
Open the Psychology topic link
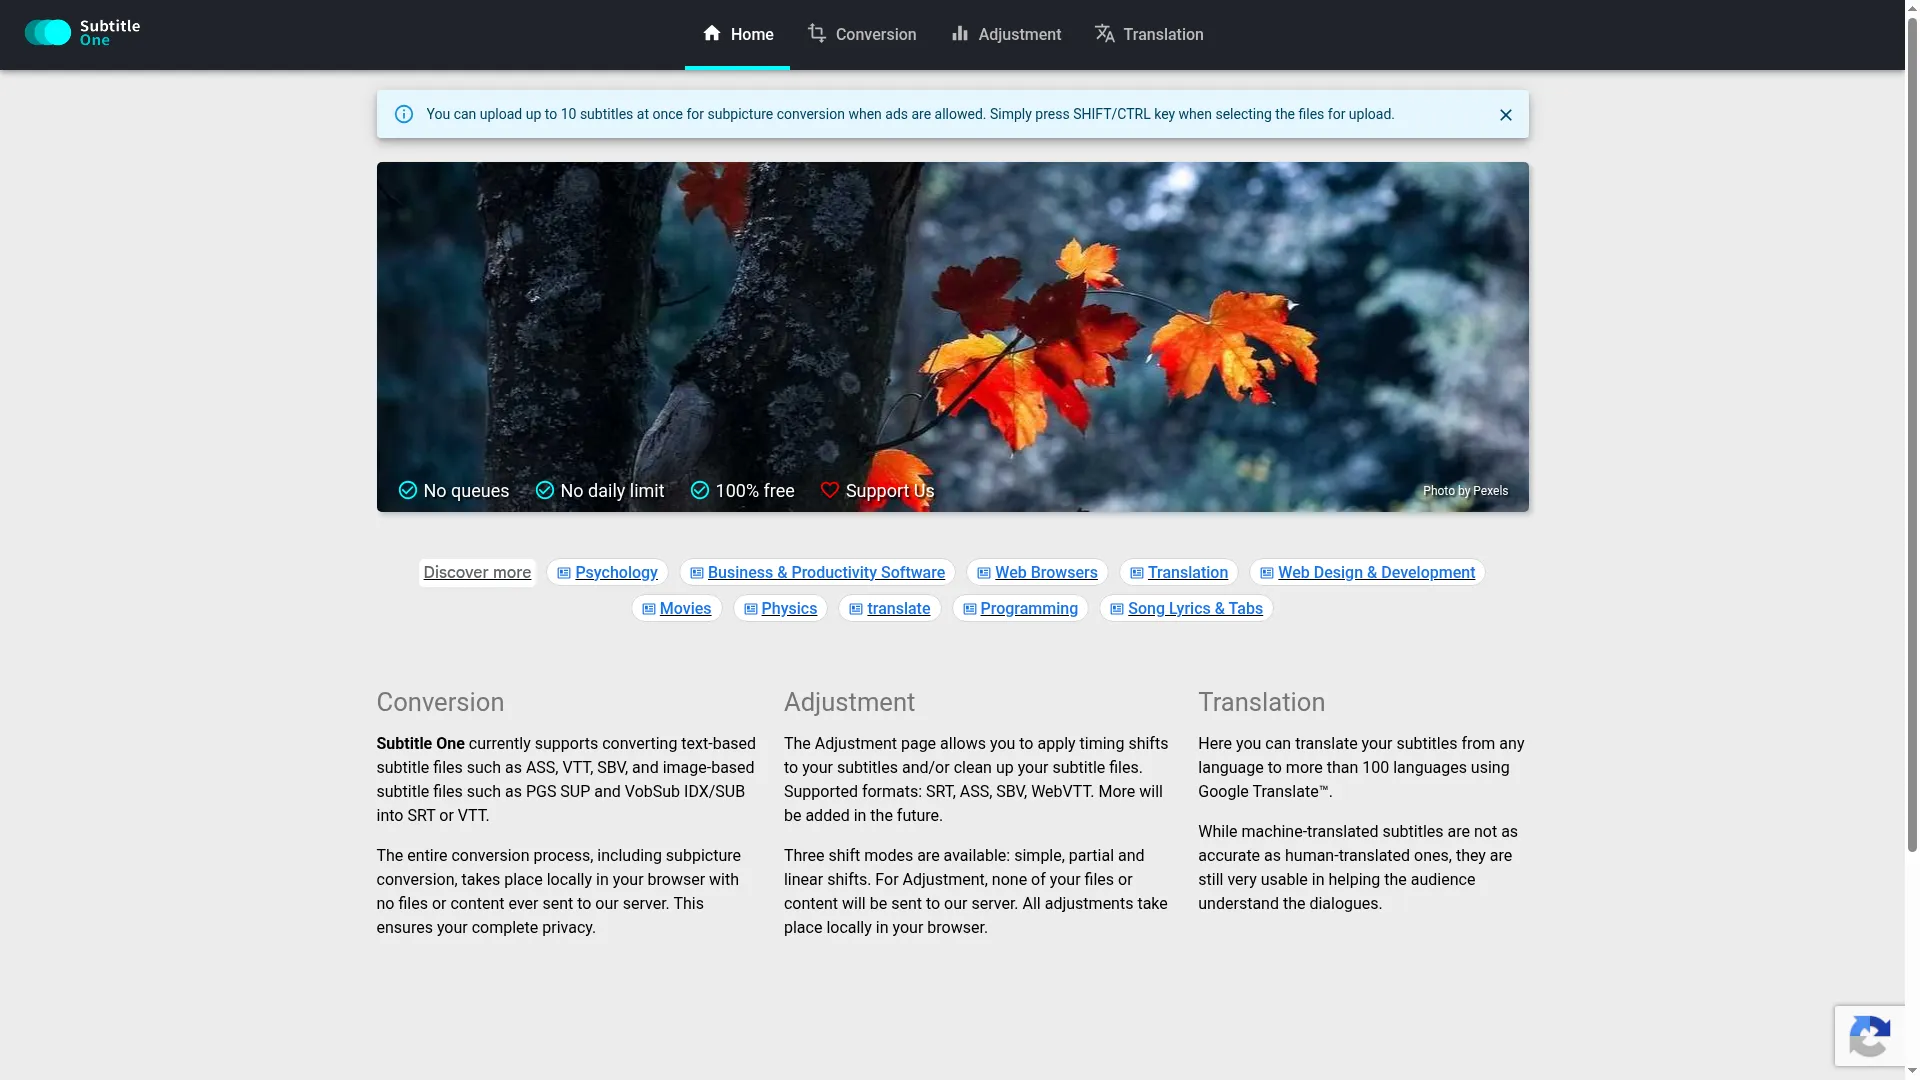pyautogui.click(x=616, y=572)
